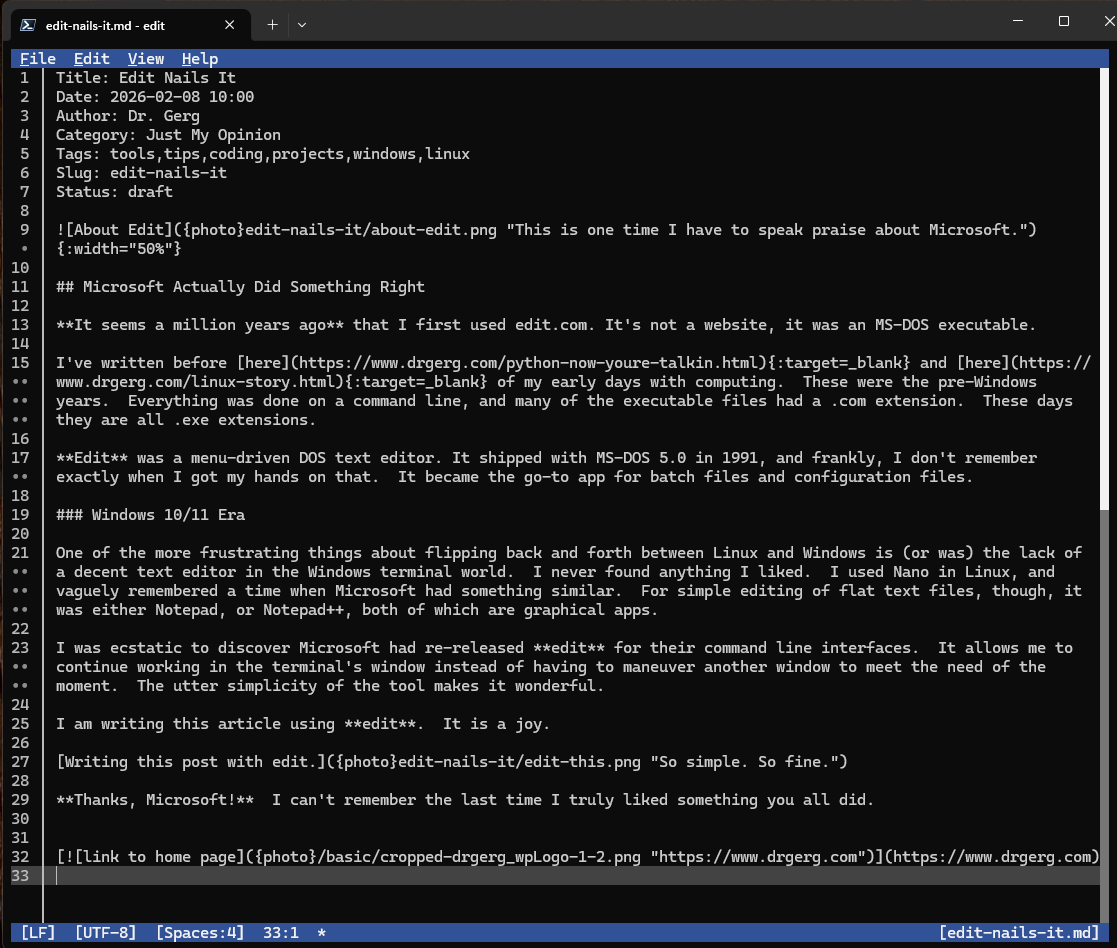1117x948 pixels.
Task: Open a new terminal tab with plus
Action: [272, 25]
